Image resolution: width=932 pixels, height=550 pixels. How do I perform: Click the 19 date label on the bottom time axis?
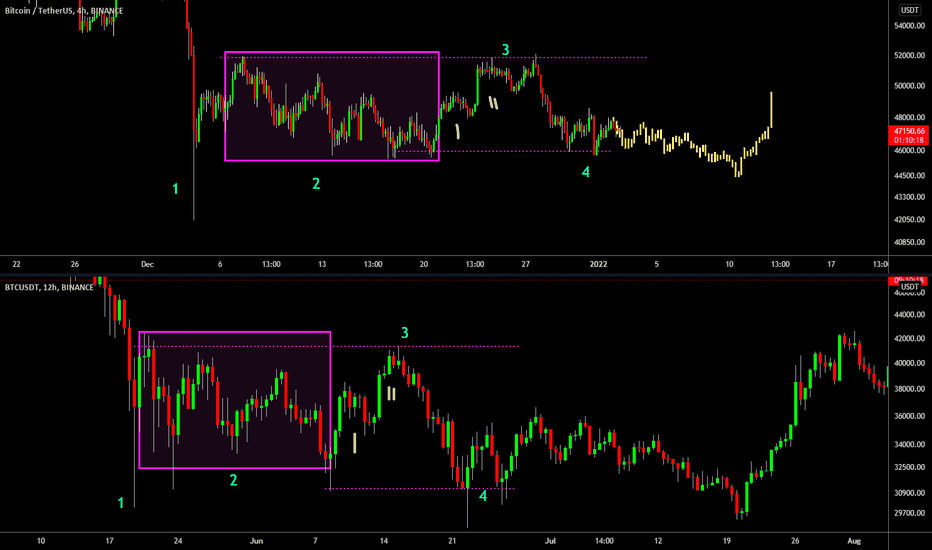point(726,541)
